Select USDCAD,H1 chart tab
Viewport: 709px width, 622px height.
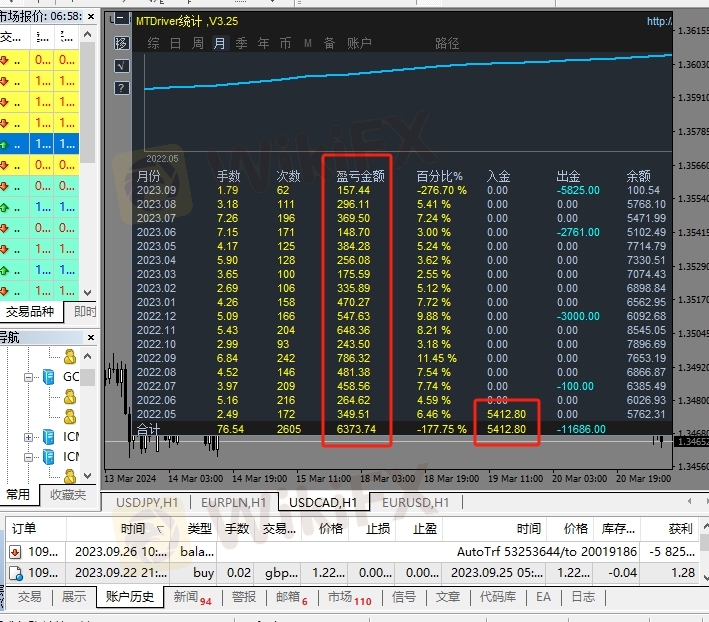[323, 503]
